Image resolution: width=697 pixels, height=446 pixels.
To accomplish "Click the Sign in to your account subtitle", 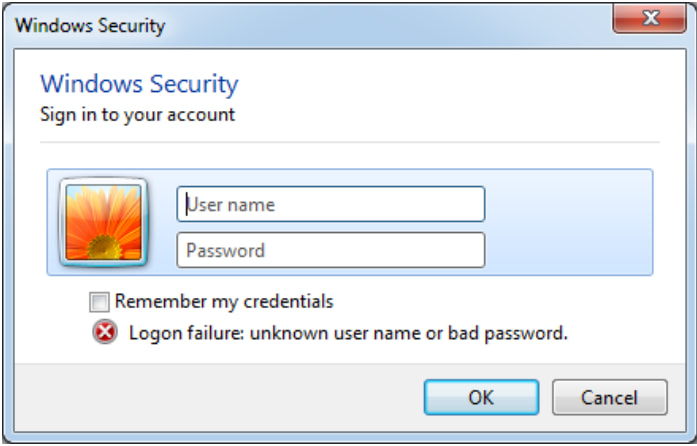I will coord(137,114).
